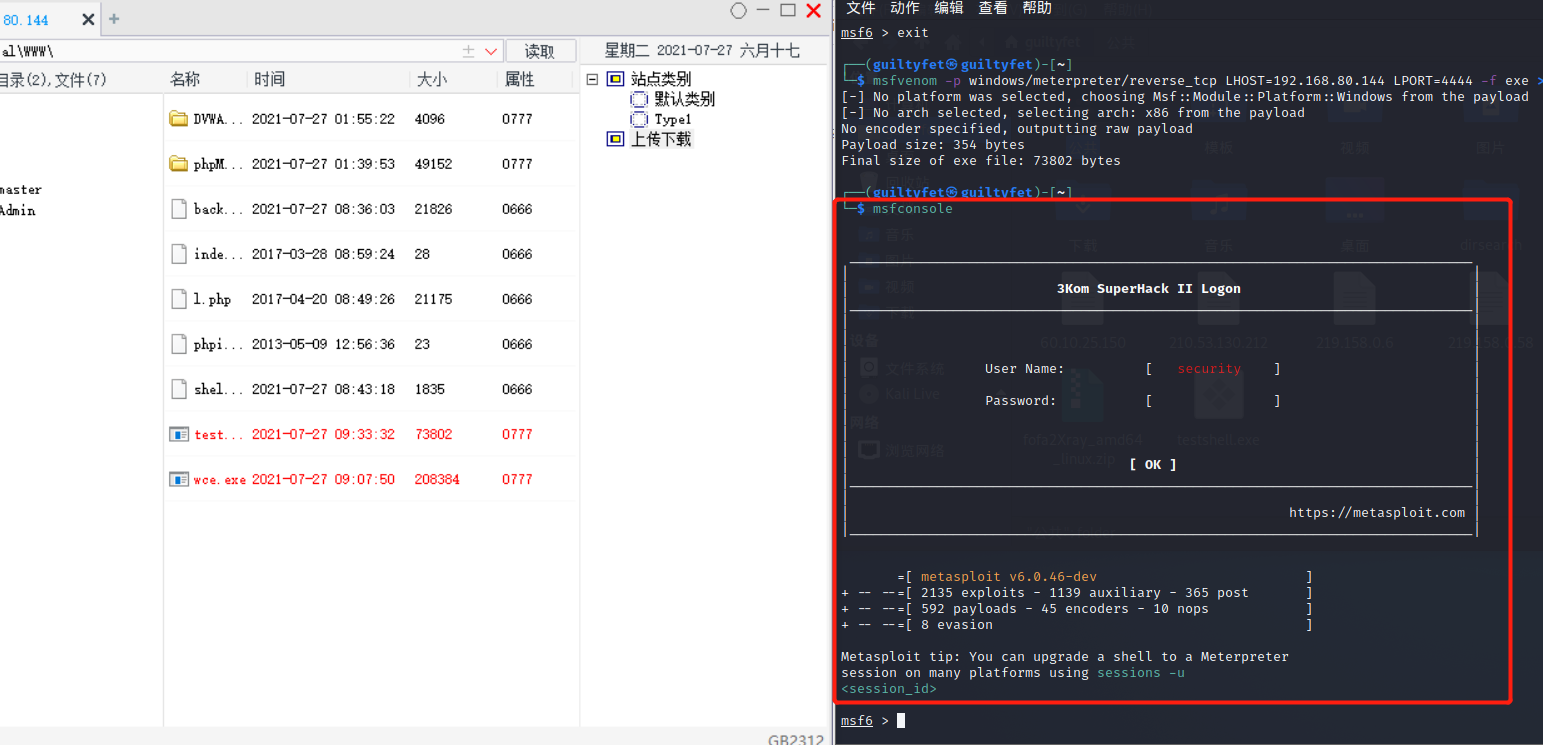Select the Type1 tree item
The height and width of the screenshot is (745, 1543).
673,119
